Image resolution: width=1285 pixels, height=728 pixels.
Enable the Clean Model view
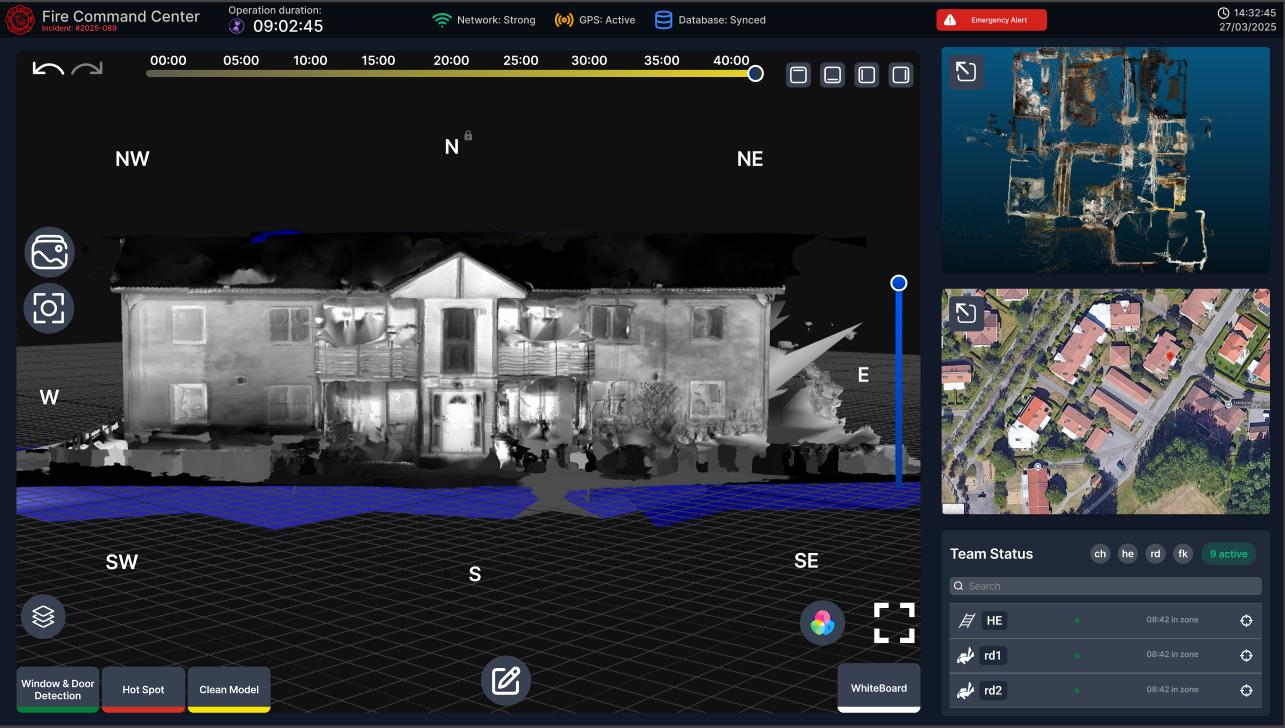pyautogui.click(x=229, y=689)
